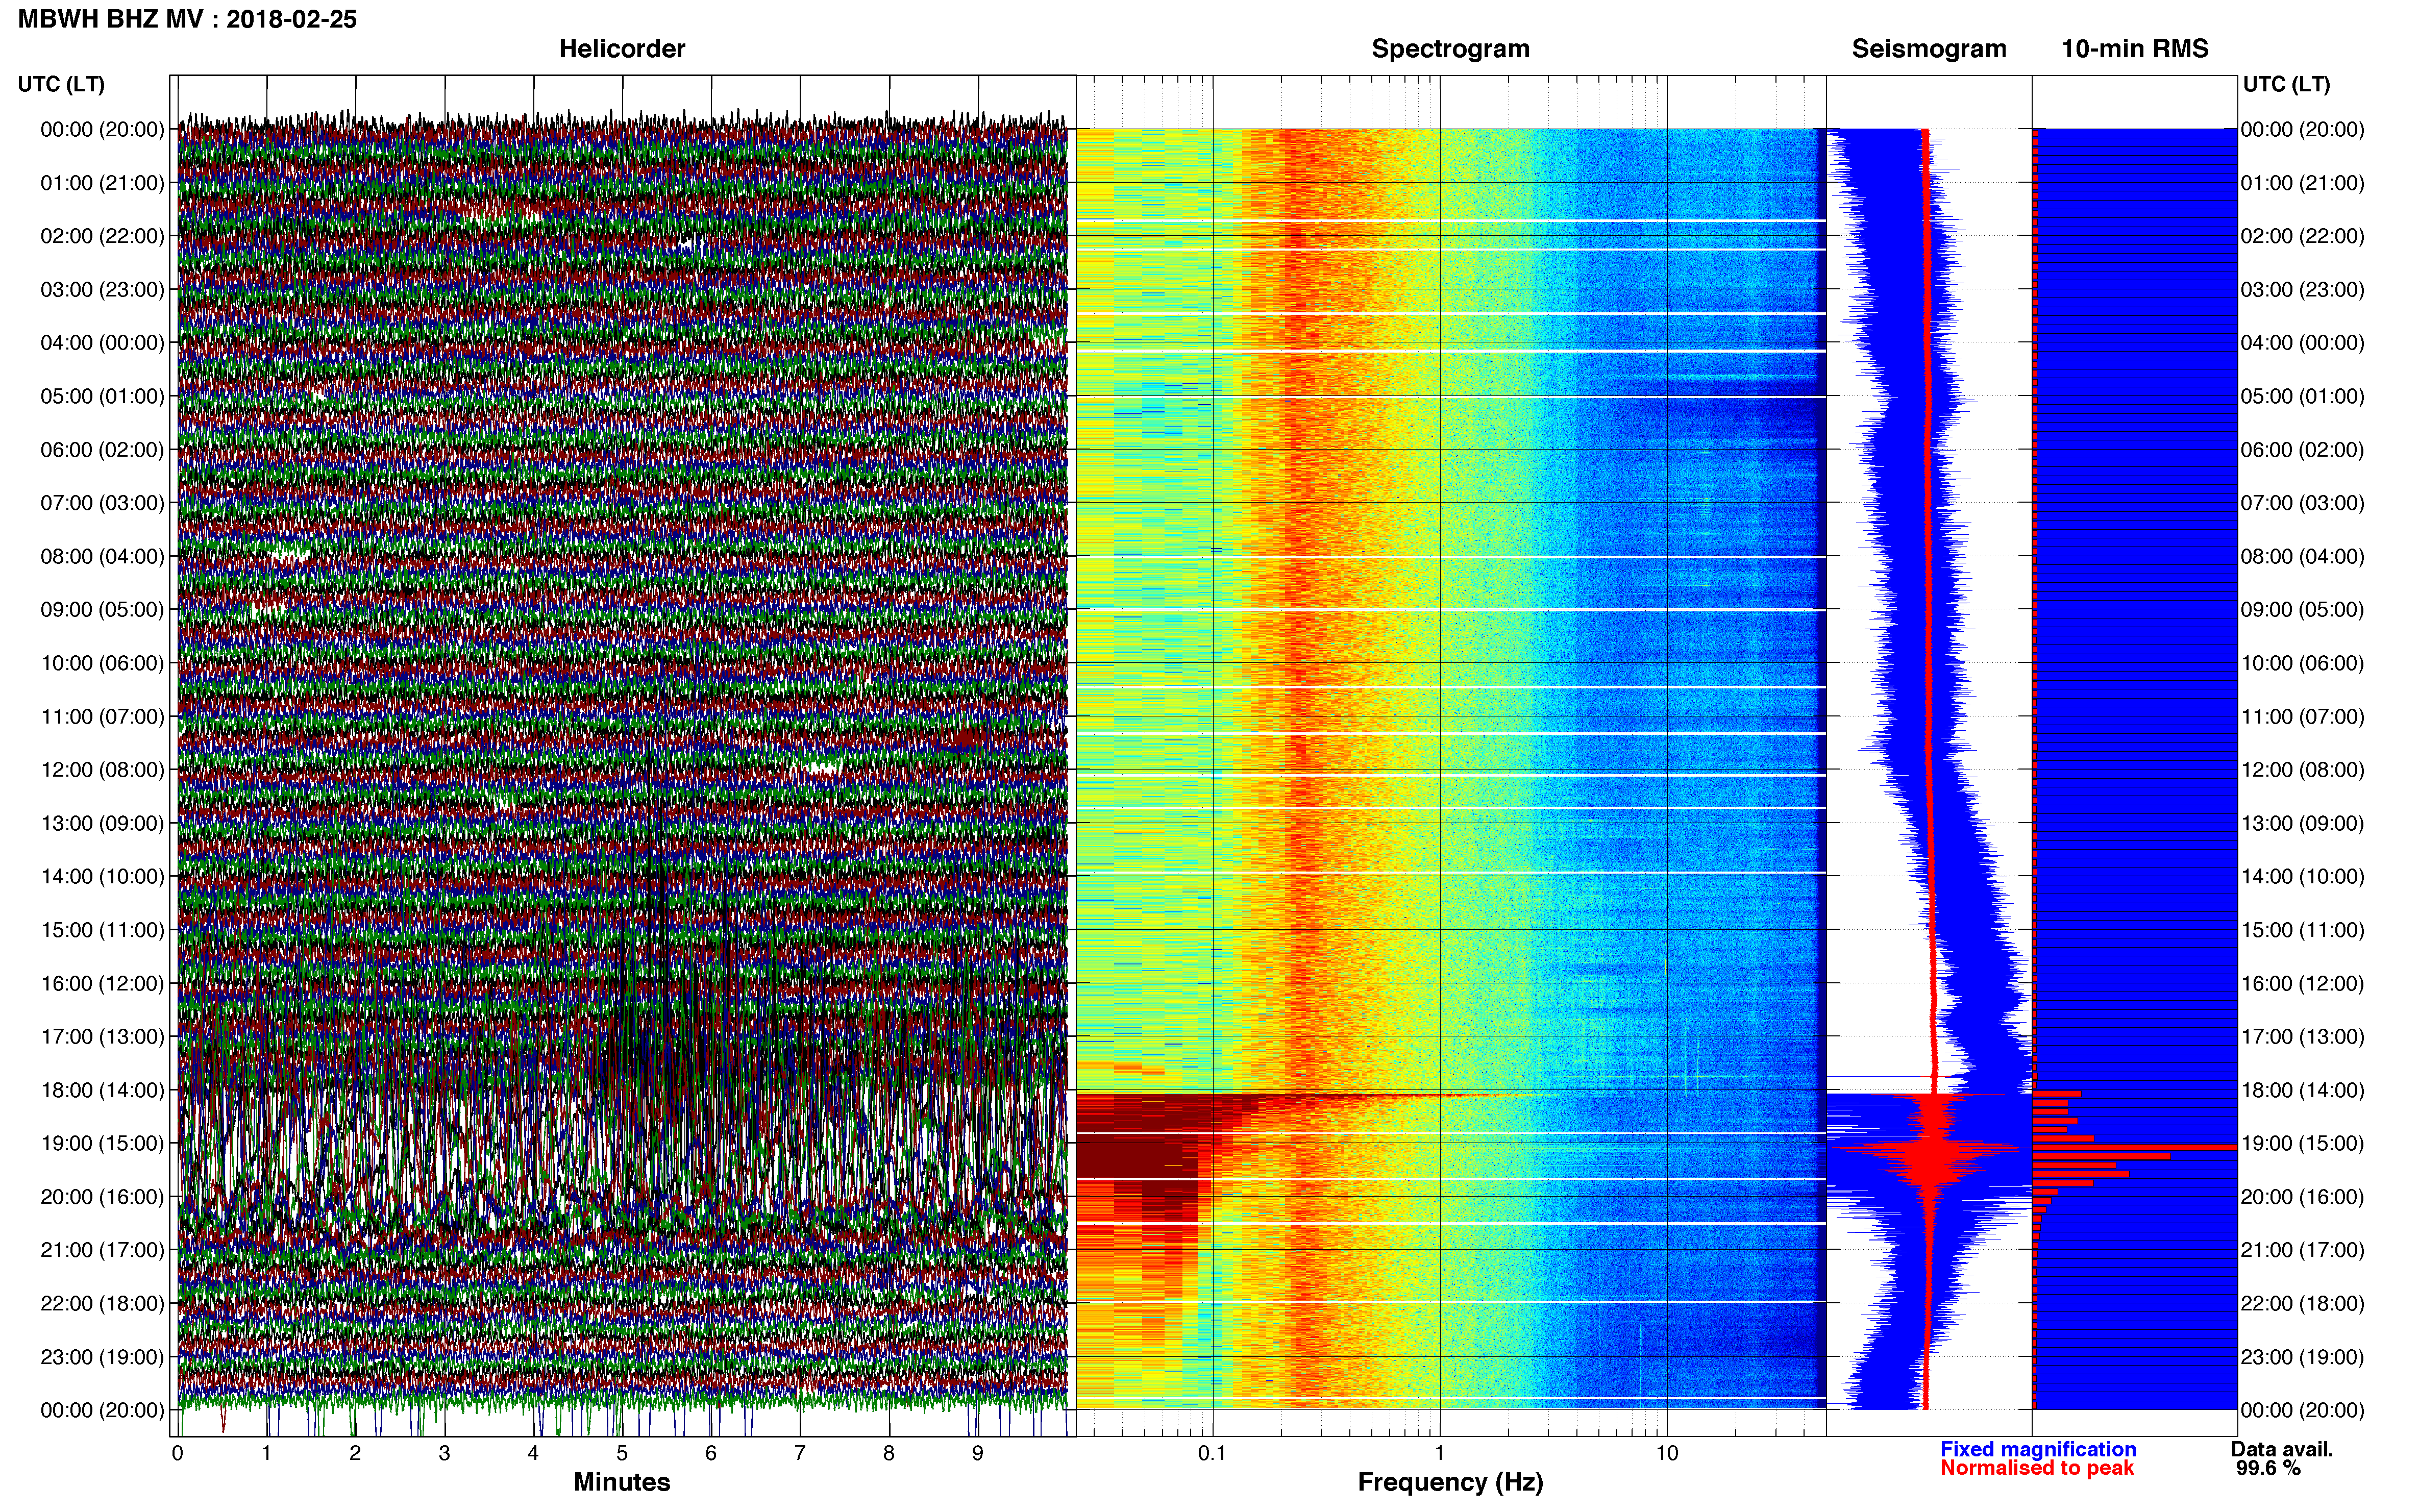Click the left '01:00 (21:00)' time label
The image size is (2419, 1512).
(102, 183)
